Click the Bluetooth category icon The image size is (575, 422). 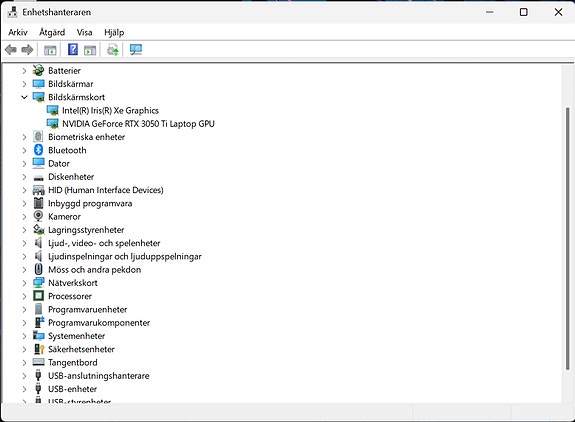[39, 150]
